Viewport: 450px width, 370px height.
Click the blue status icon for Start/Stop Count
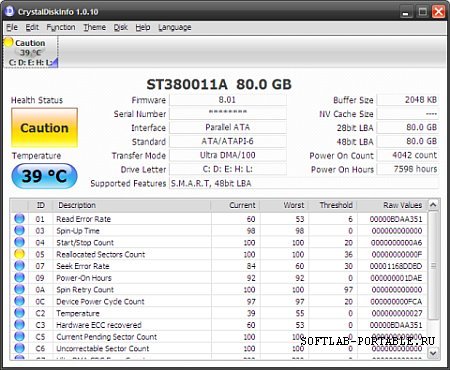coord(20,242)
